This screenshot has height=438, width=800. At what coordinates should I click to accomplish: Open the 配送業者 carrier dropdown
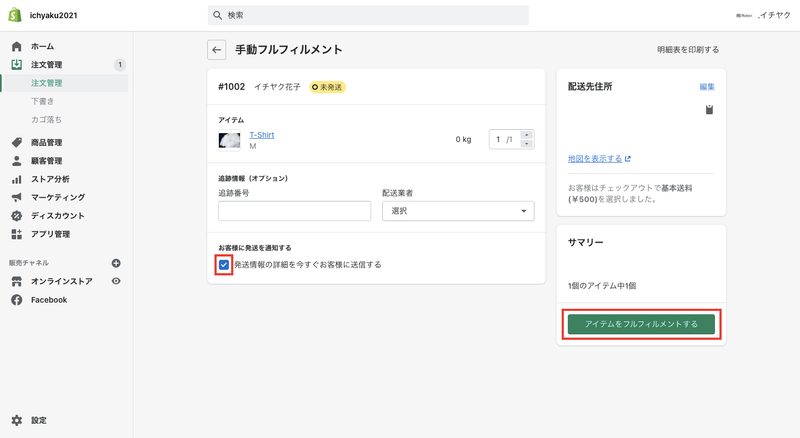click(x=458, y=211)
